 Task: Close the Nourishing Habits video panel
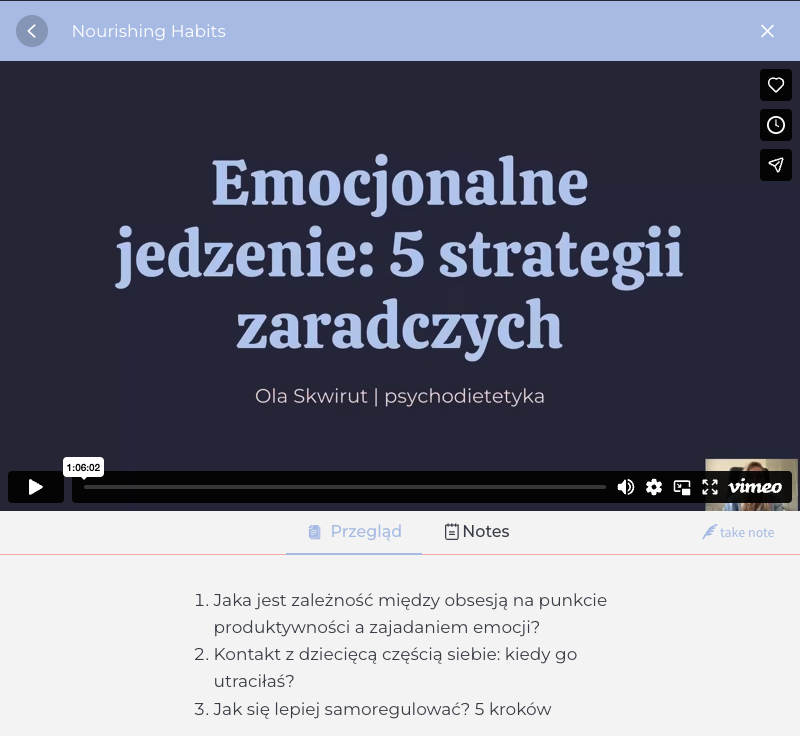coord(767,31)
